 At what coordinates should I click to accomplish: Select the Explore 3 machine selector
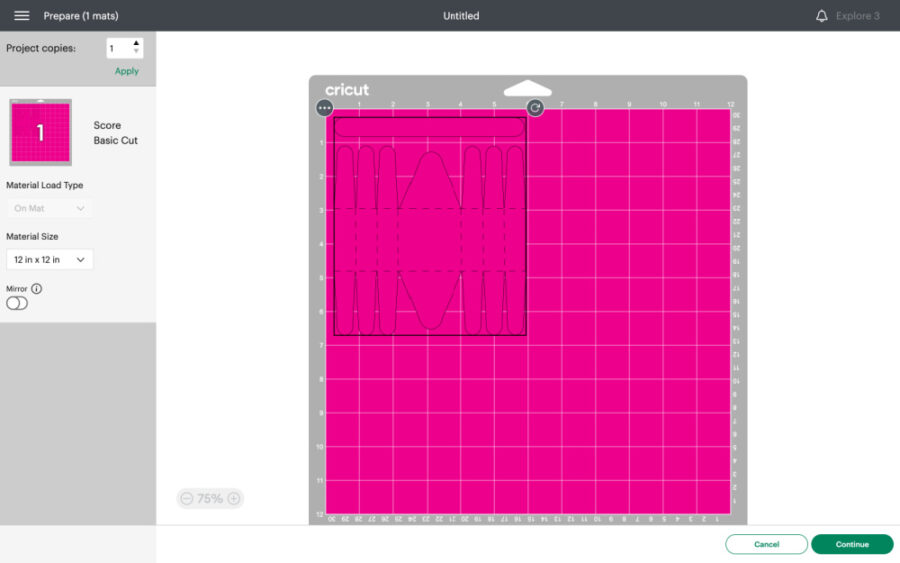tap(857, 16)
